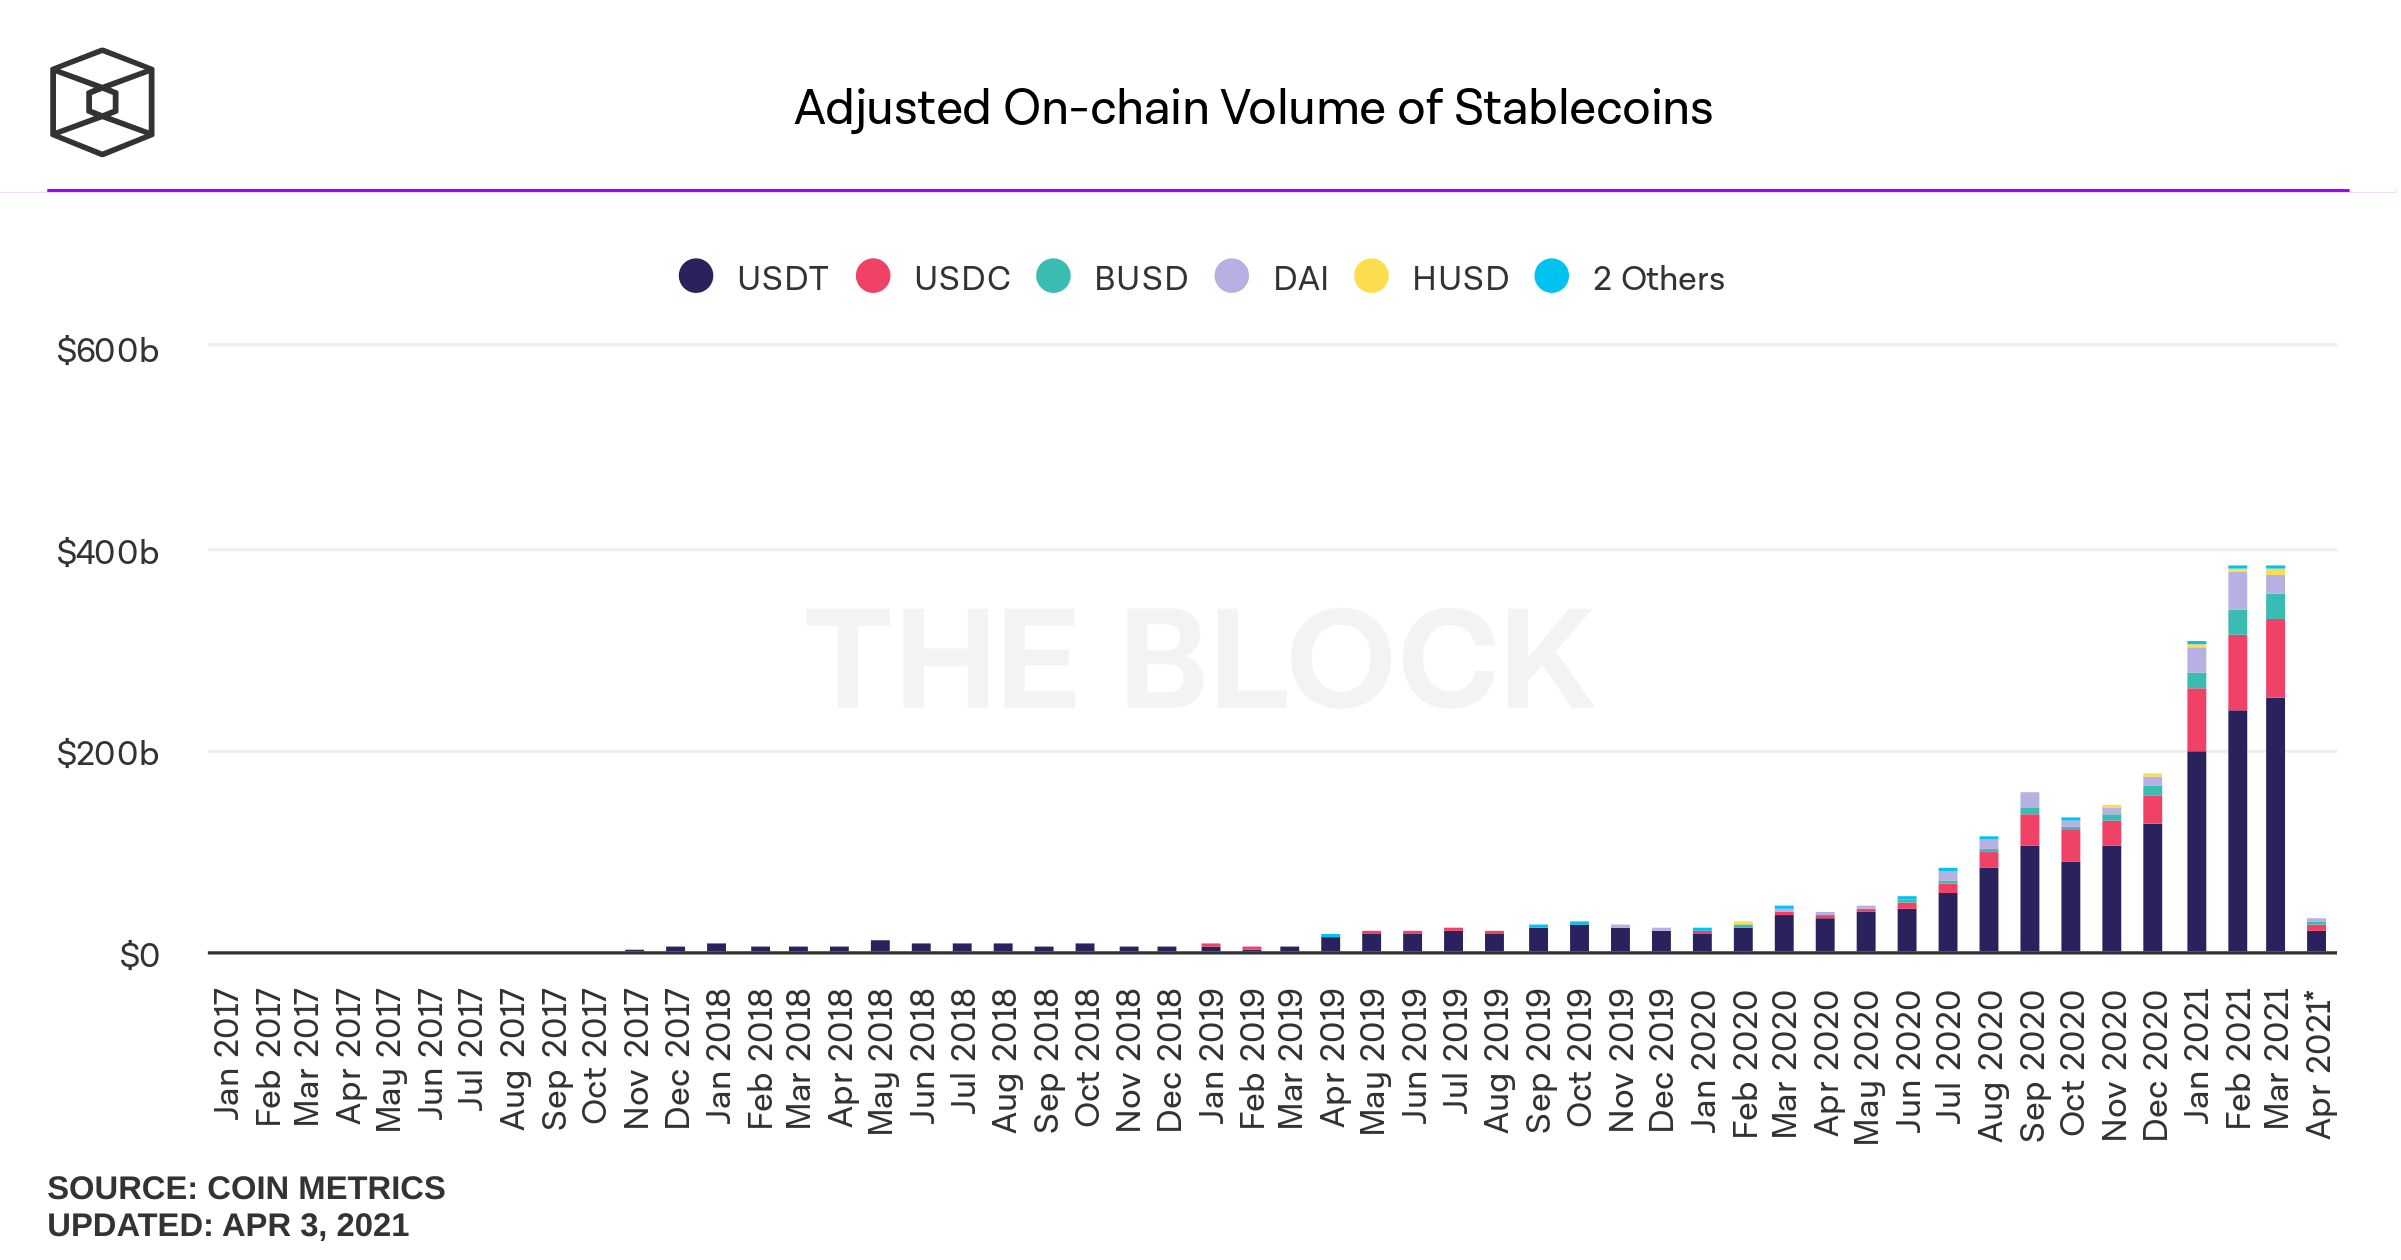Click the SOURCE: COIN METRICS text
This screenshot has width=2401, height=1260.
pos(246,1188)
